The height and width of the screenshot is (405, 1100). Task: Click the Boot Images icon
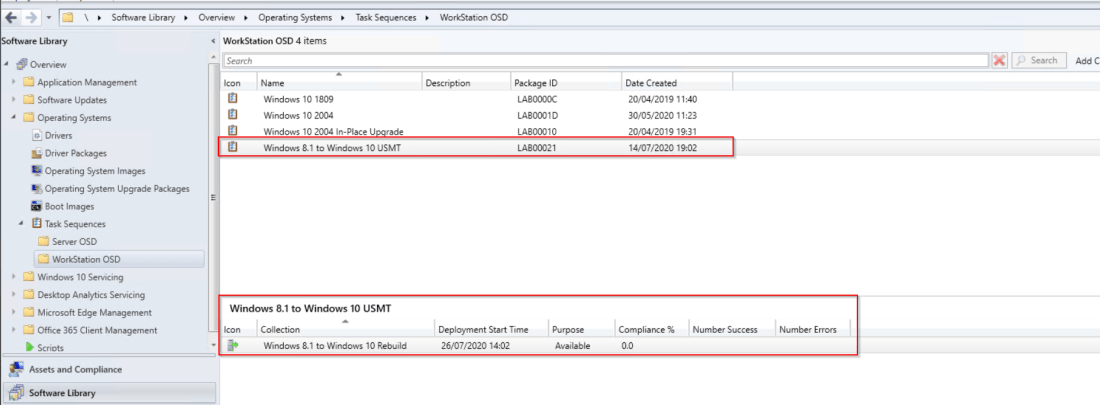click(x=37, y=206)
